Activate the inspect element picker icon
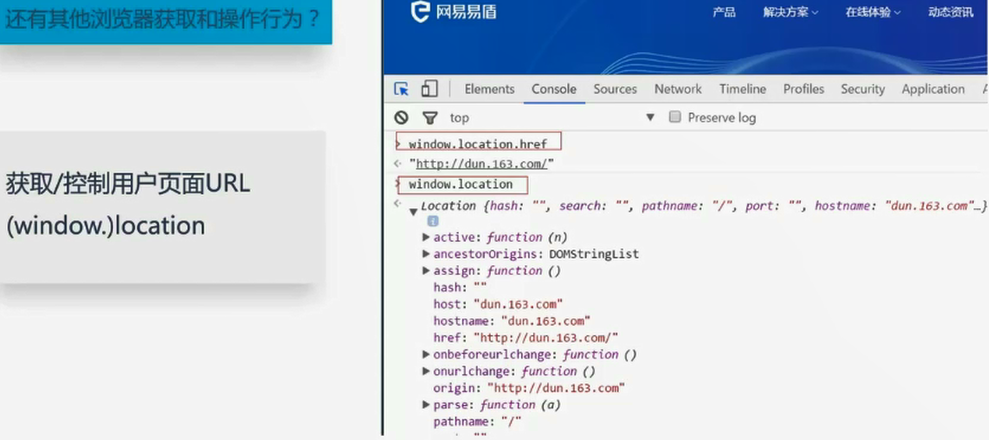The height and width of the screenshot is (440, 989). pos(401,89)
